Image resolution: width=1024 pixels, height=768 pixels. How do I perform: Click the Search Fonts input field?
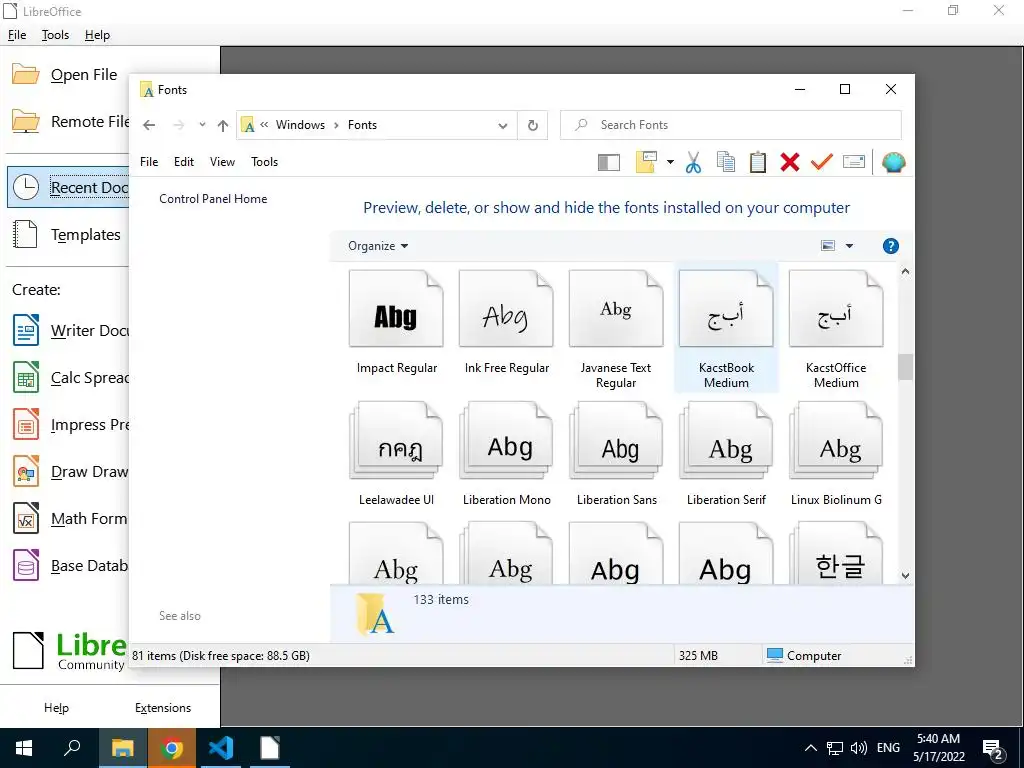[731, 125]
